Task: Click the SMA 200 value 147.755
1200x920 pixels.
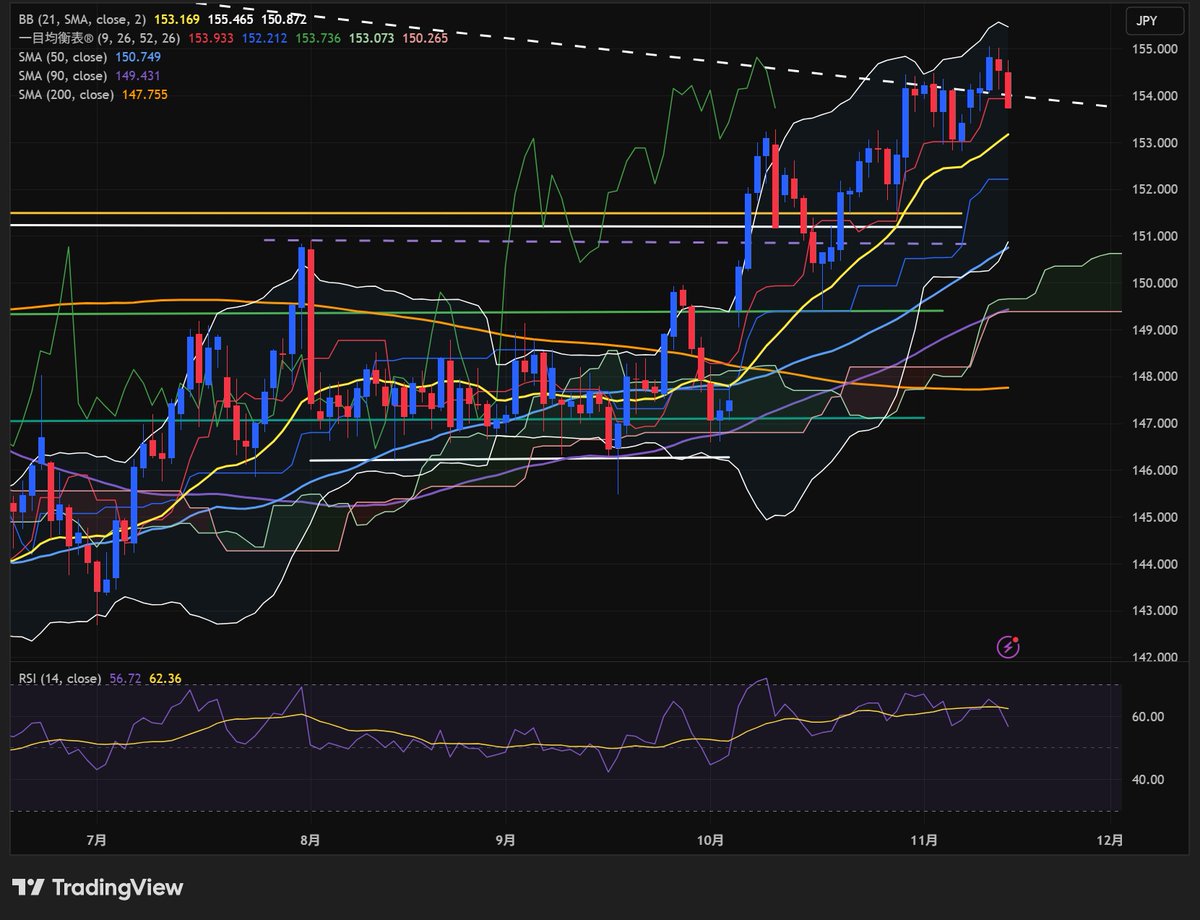Action: (144, 95)
